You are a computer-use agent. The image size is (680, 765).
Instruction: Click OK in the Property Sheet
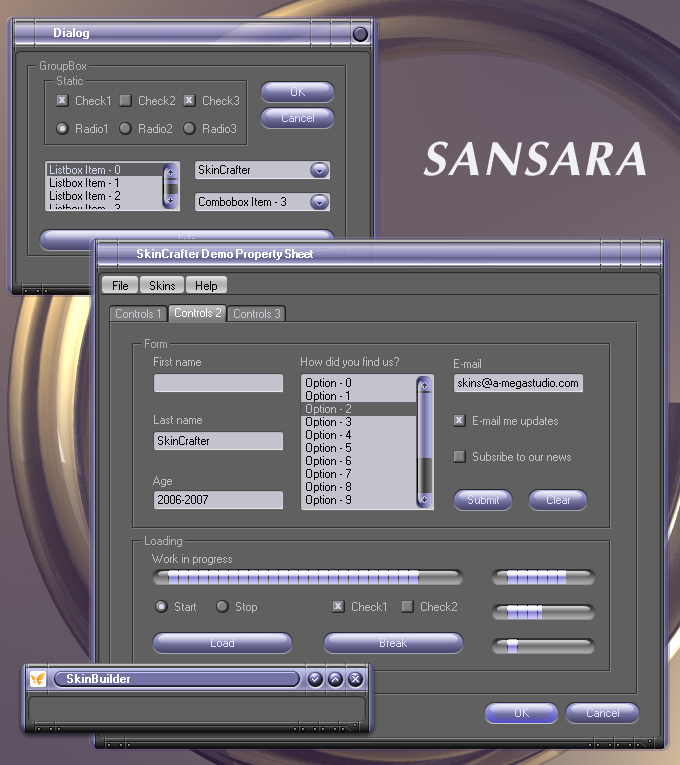point(521,713)
